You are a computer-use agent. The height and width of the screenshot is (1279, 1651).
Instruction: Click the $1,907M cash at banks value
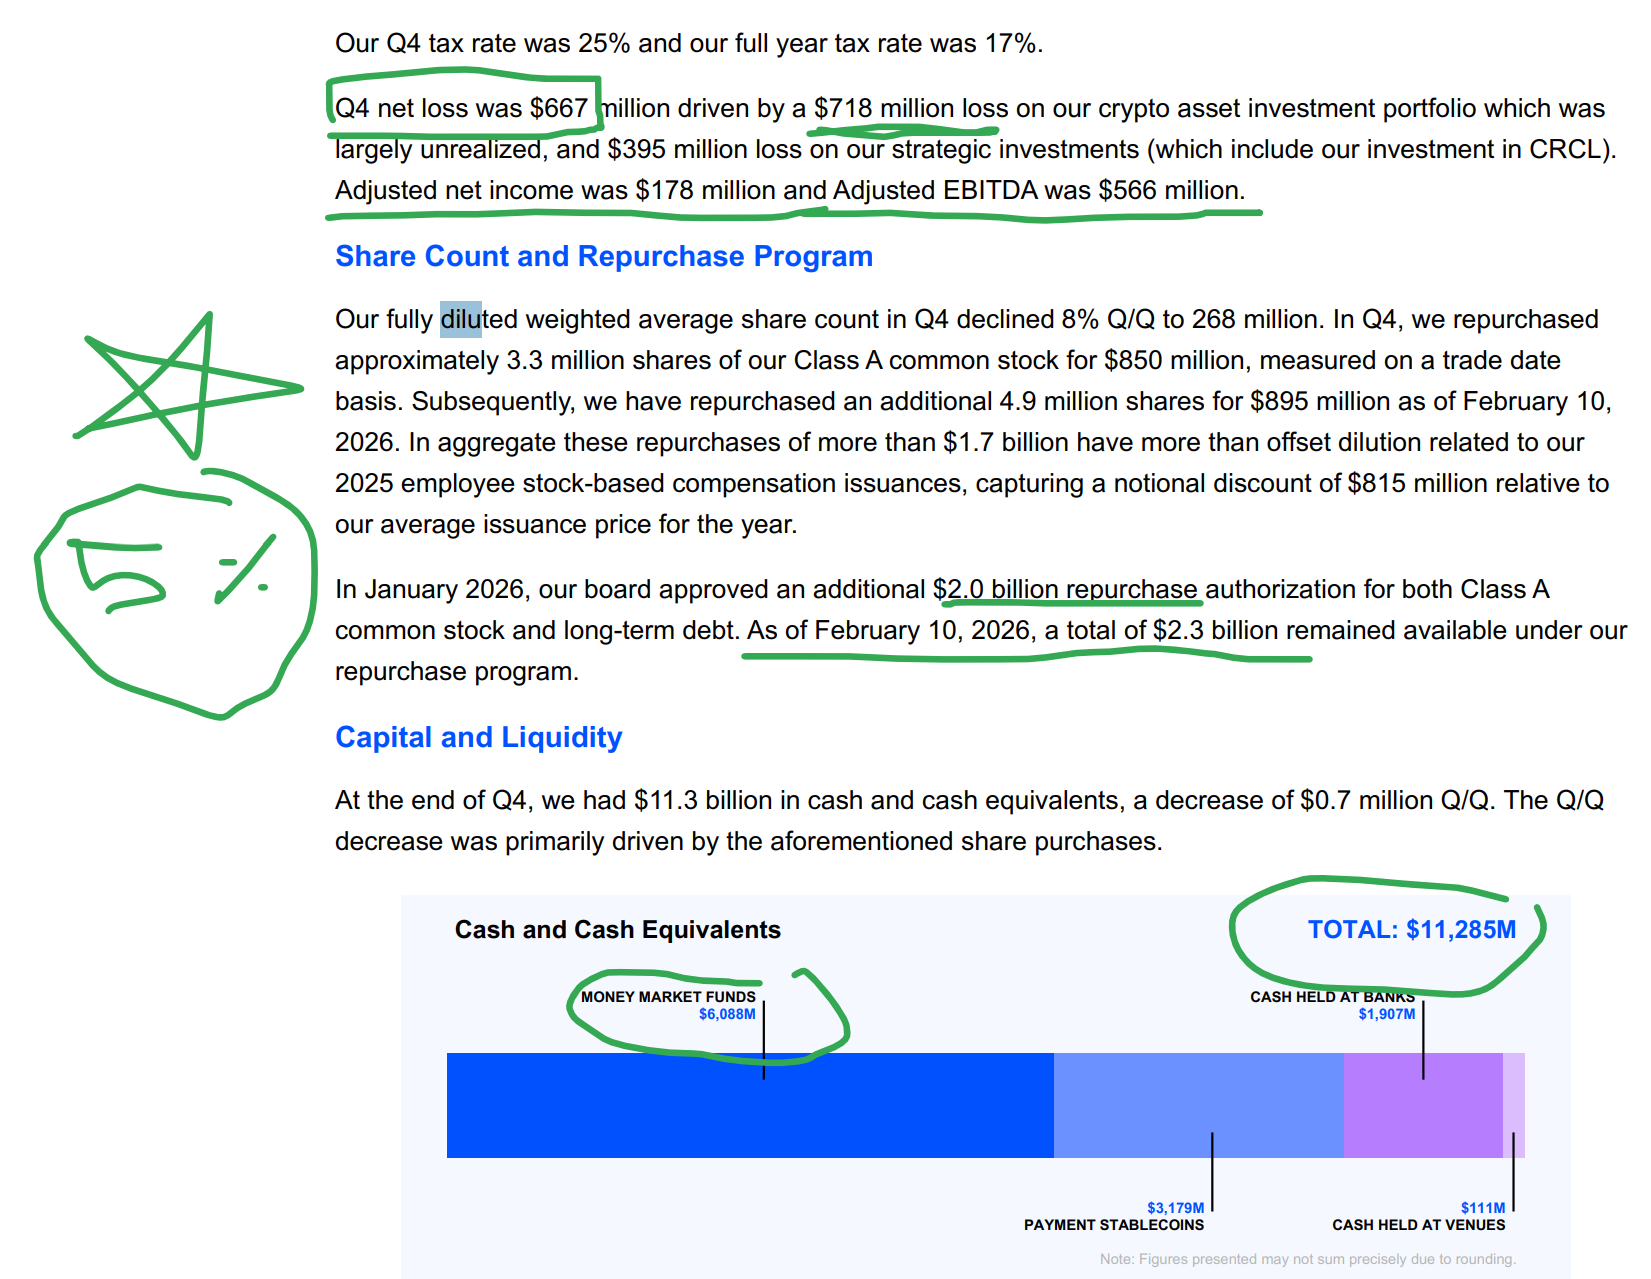pos(1387,1014)
